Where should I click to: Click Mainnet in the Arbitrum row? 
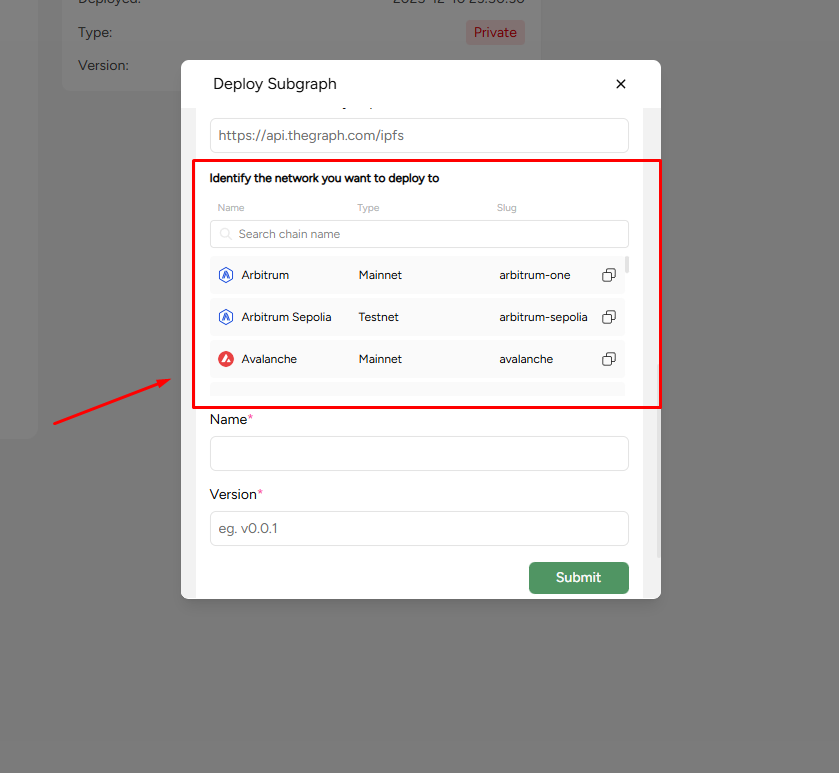point(380,275)
